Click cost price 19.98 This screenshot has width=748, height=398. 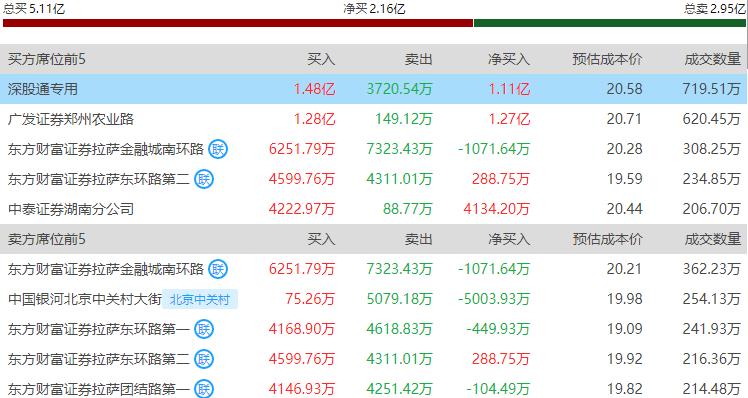(x=624, y=299)
